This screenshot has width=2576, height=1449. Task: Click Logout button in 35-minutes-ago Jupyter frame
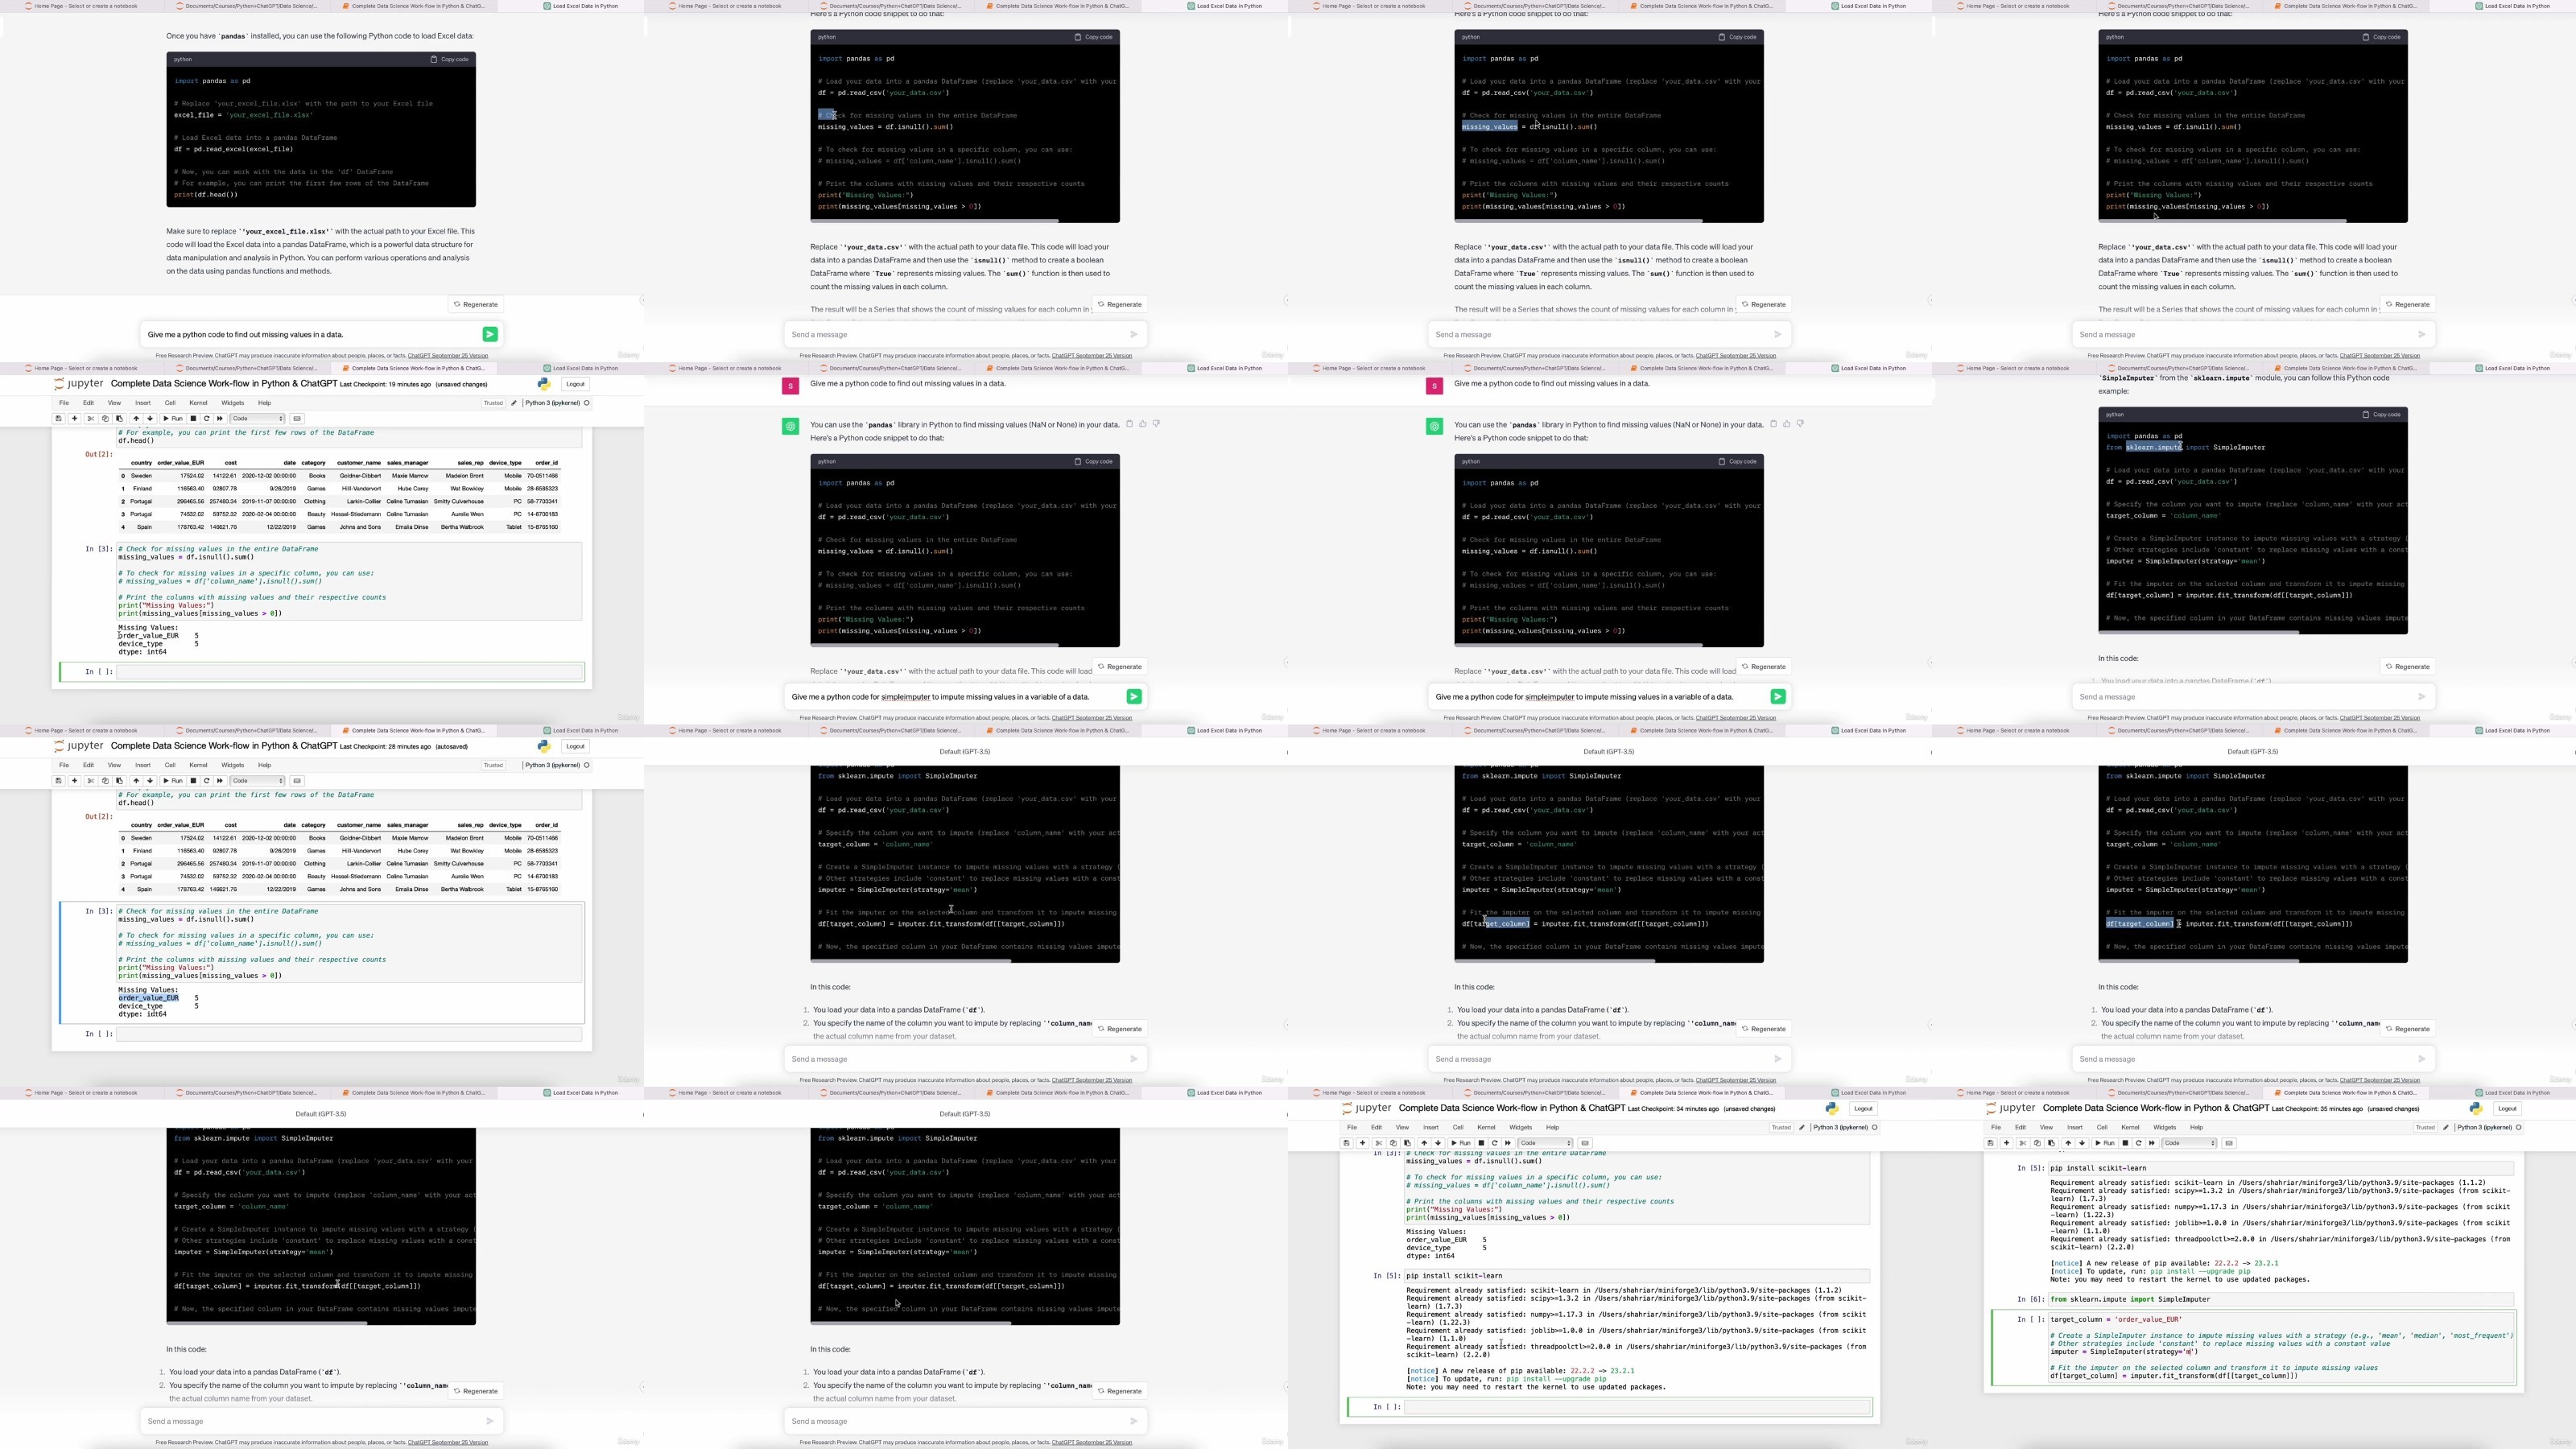(x=2507, y=1108)
